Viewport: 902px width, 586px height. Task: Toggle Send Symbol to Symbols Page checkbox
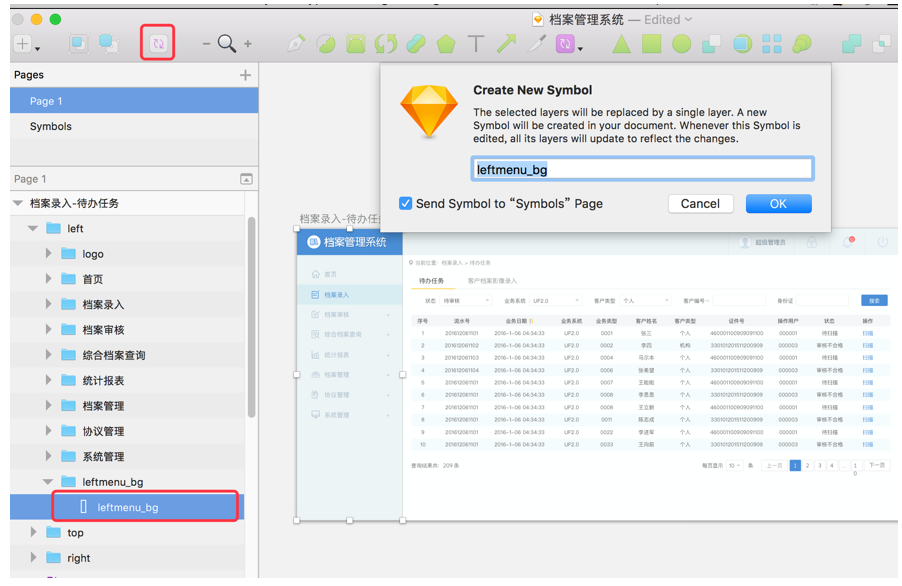tap(406, 203)
